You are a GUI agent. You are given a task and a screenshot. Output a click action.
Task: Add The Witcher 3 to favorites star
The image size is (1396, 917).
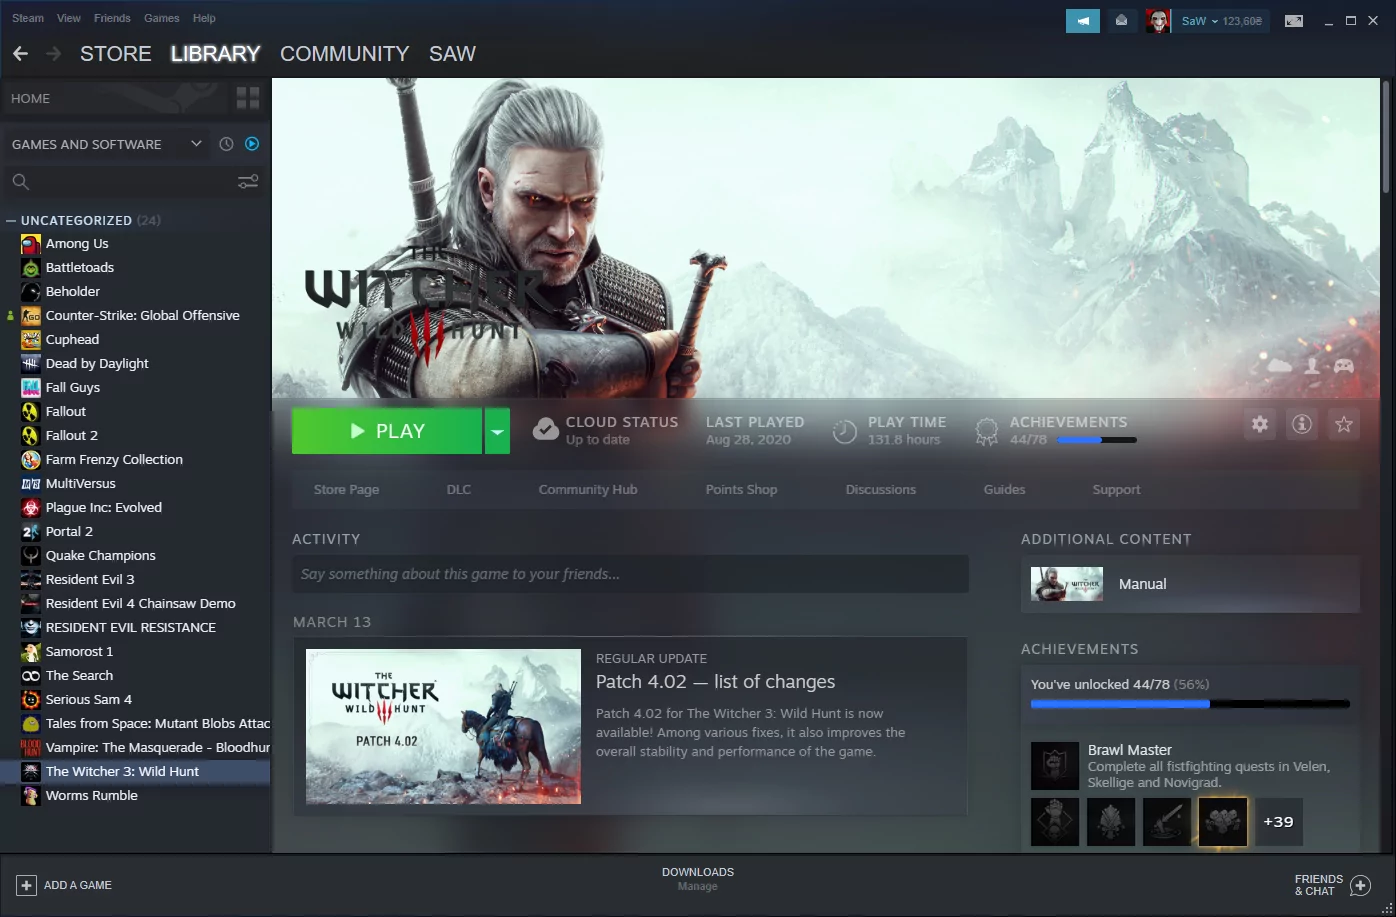click(1344, 424)
